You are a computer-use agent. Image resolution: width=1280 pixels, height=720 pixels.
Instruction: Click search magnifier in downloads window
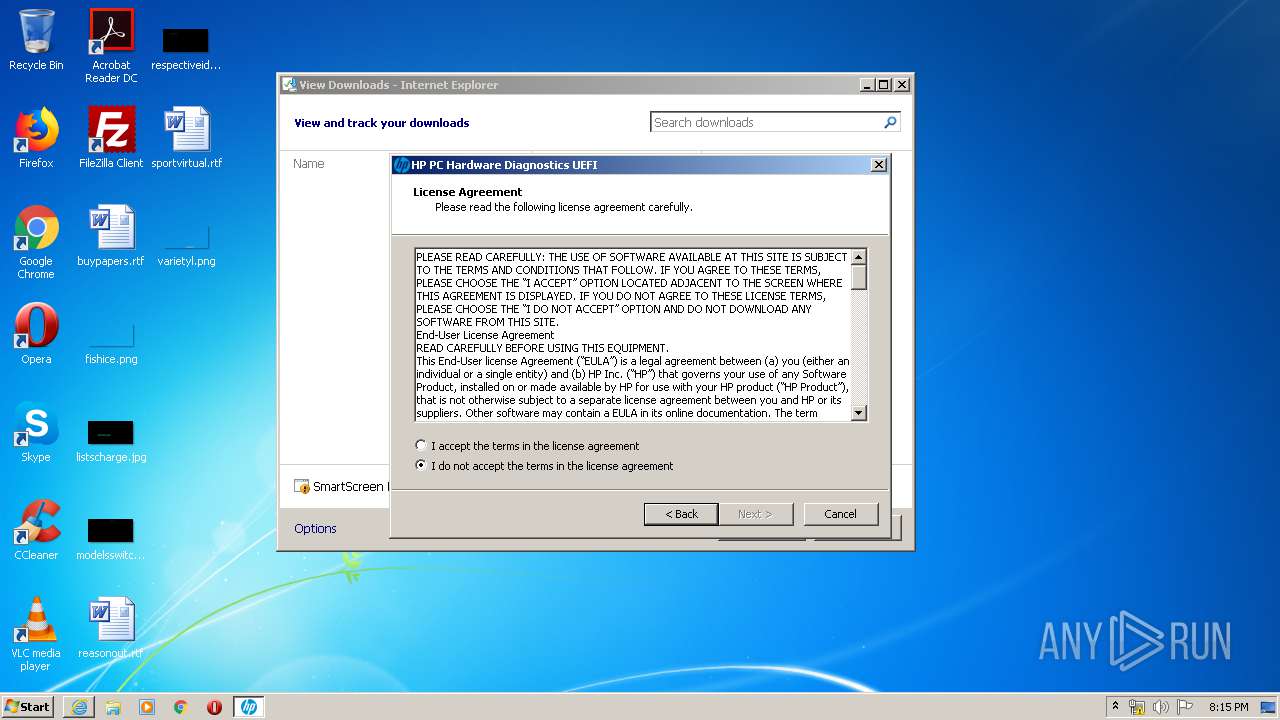click(890, 122)
